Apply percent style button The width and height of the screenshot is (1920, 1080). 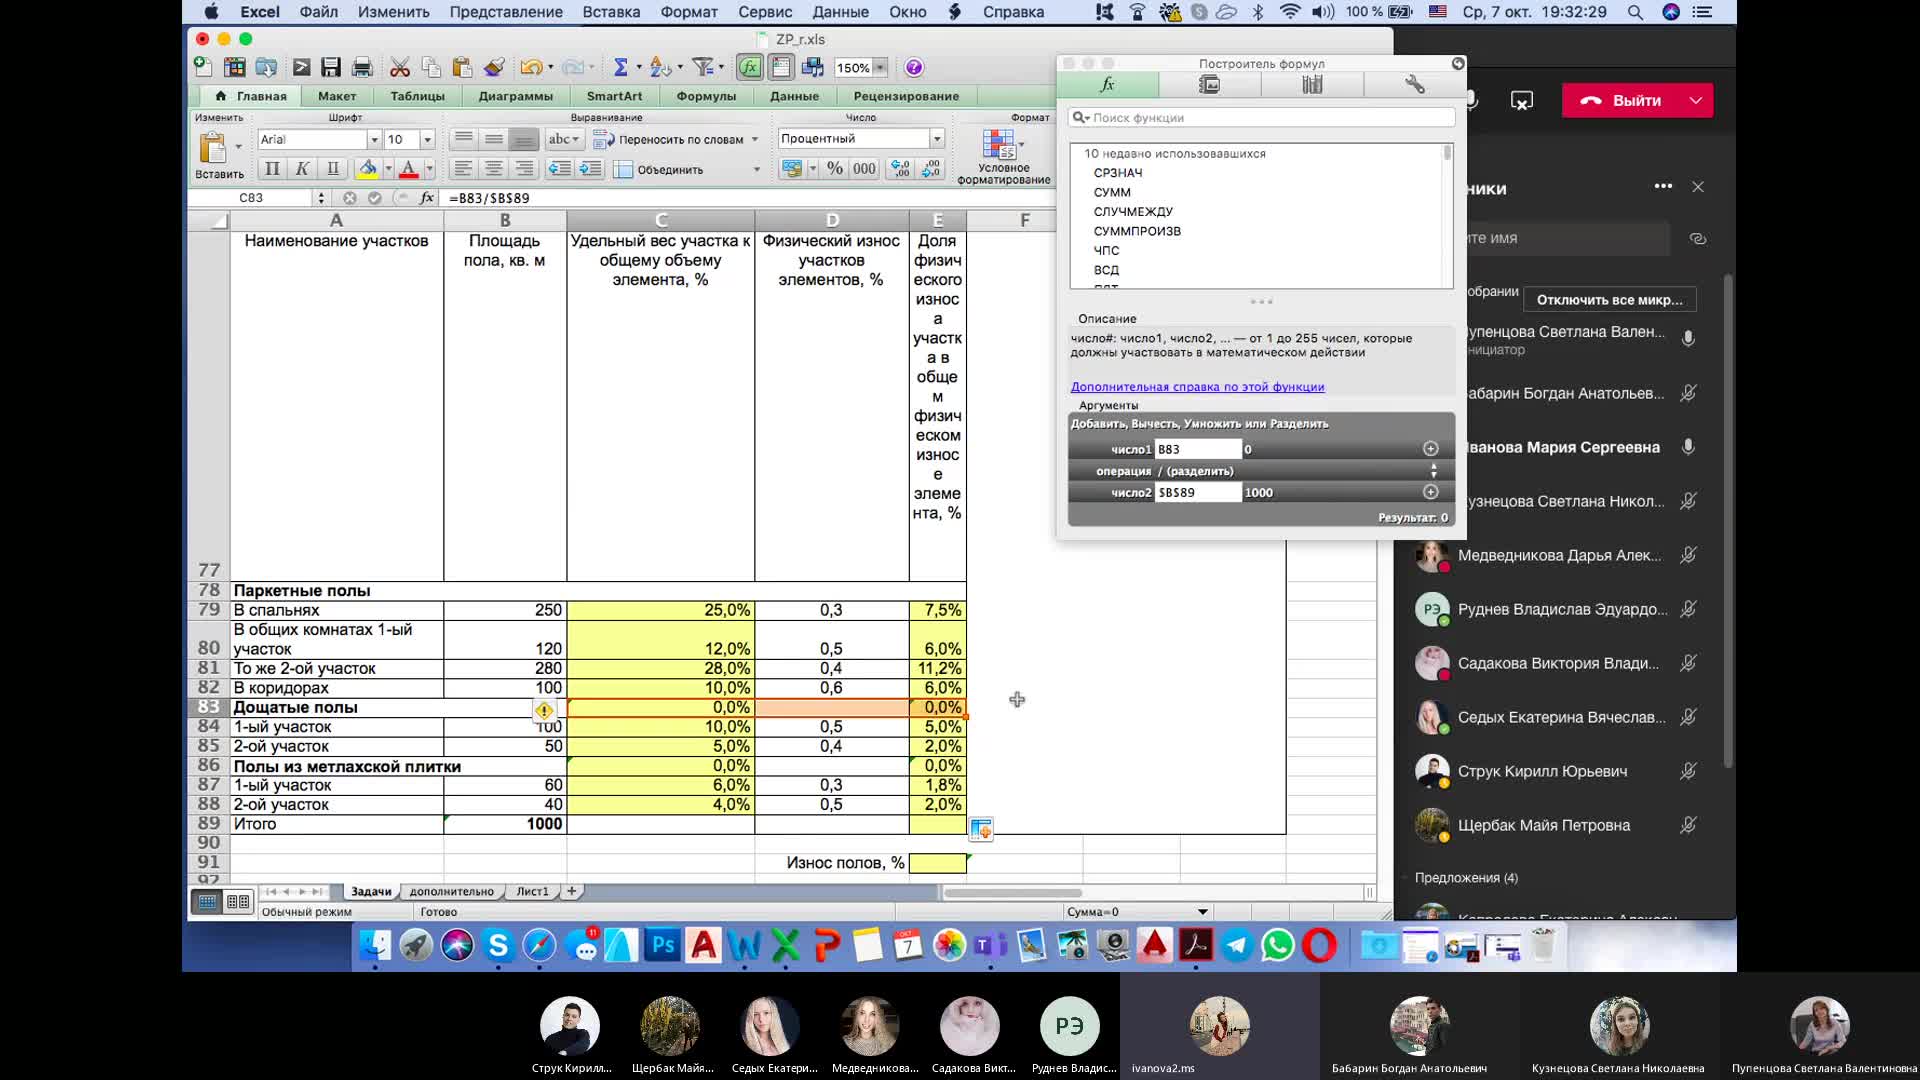[835, 169]
